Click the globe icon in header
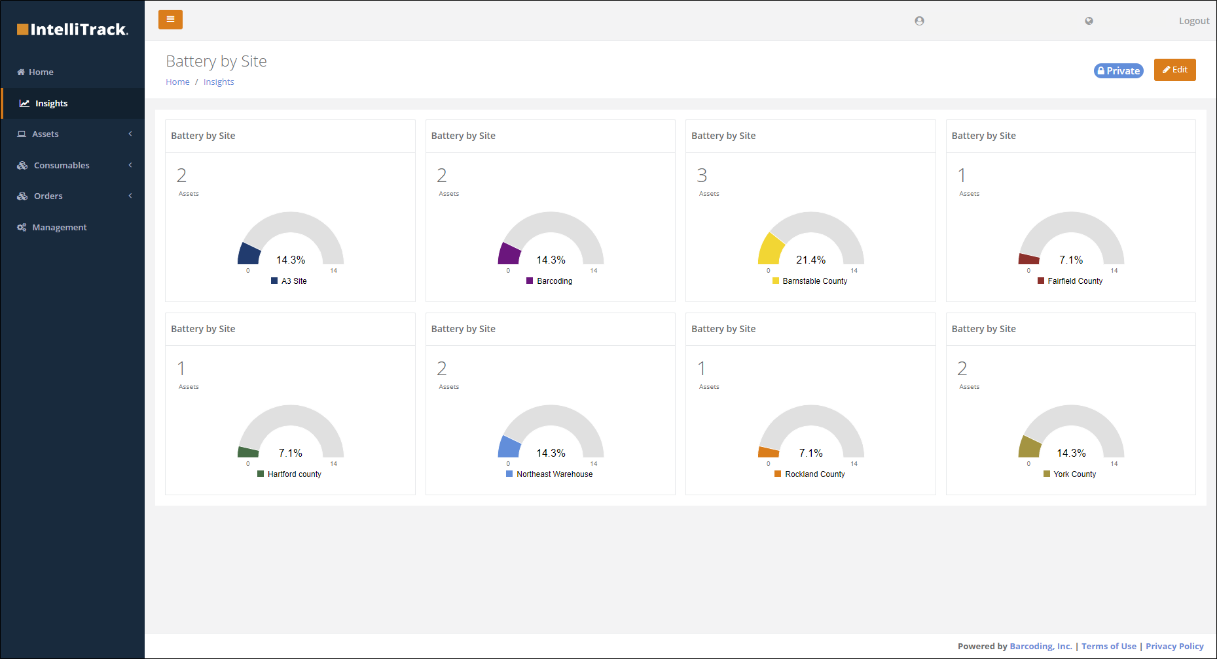 pyautogui.click(x=1089, y=21)
